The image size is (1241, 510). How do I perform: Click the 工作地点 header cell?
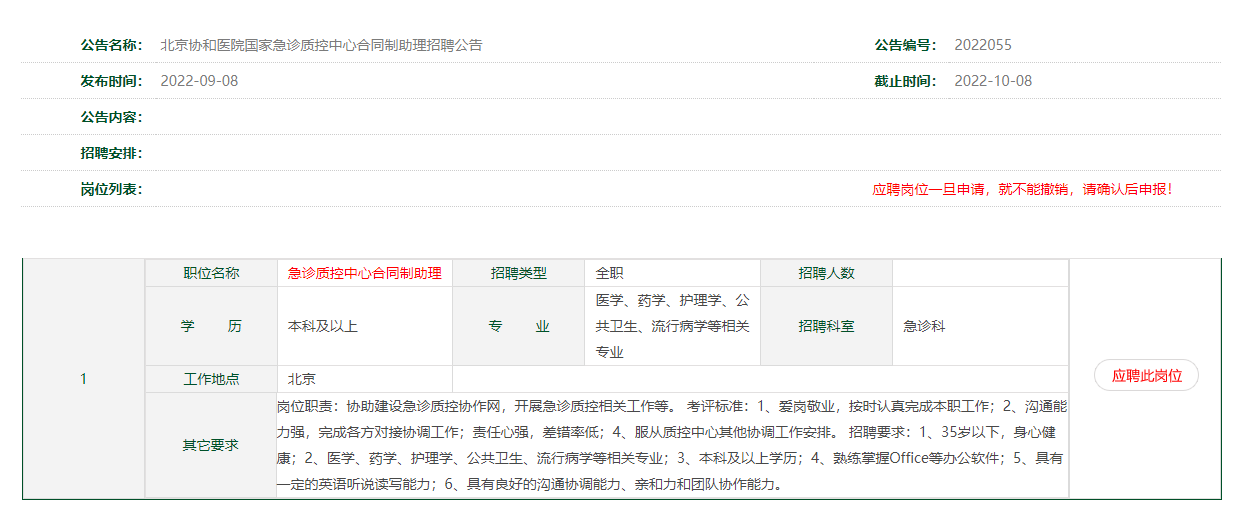[211, 379]
